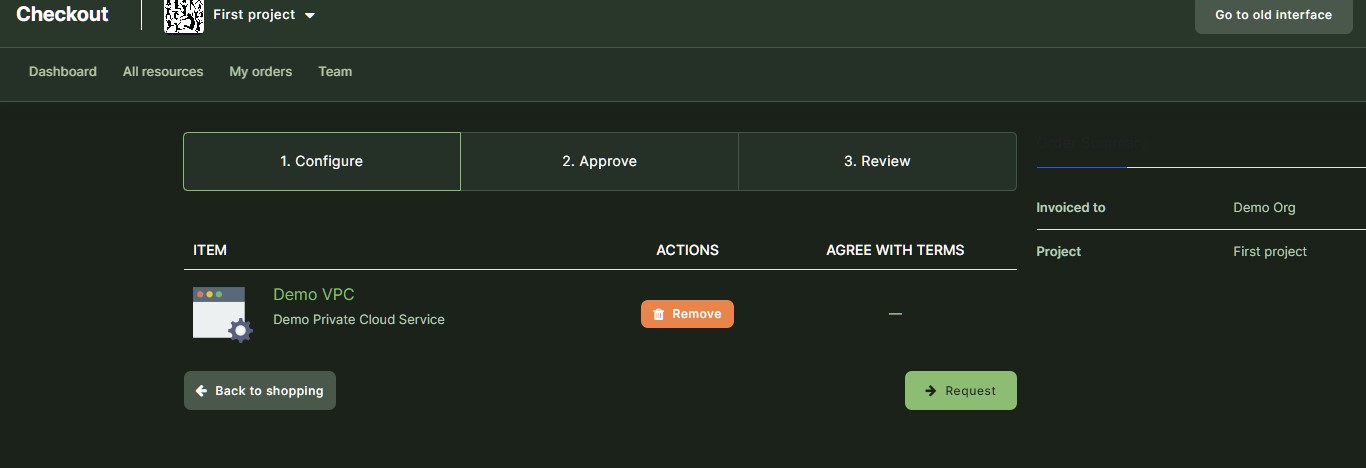Image resolution: width=1366 pixels, height=468 pixels.
Task: Switch to the 2. Approve step
Action: coord(599,161)
